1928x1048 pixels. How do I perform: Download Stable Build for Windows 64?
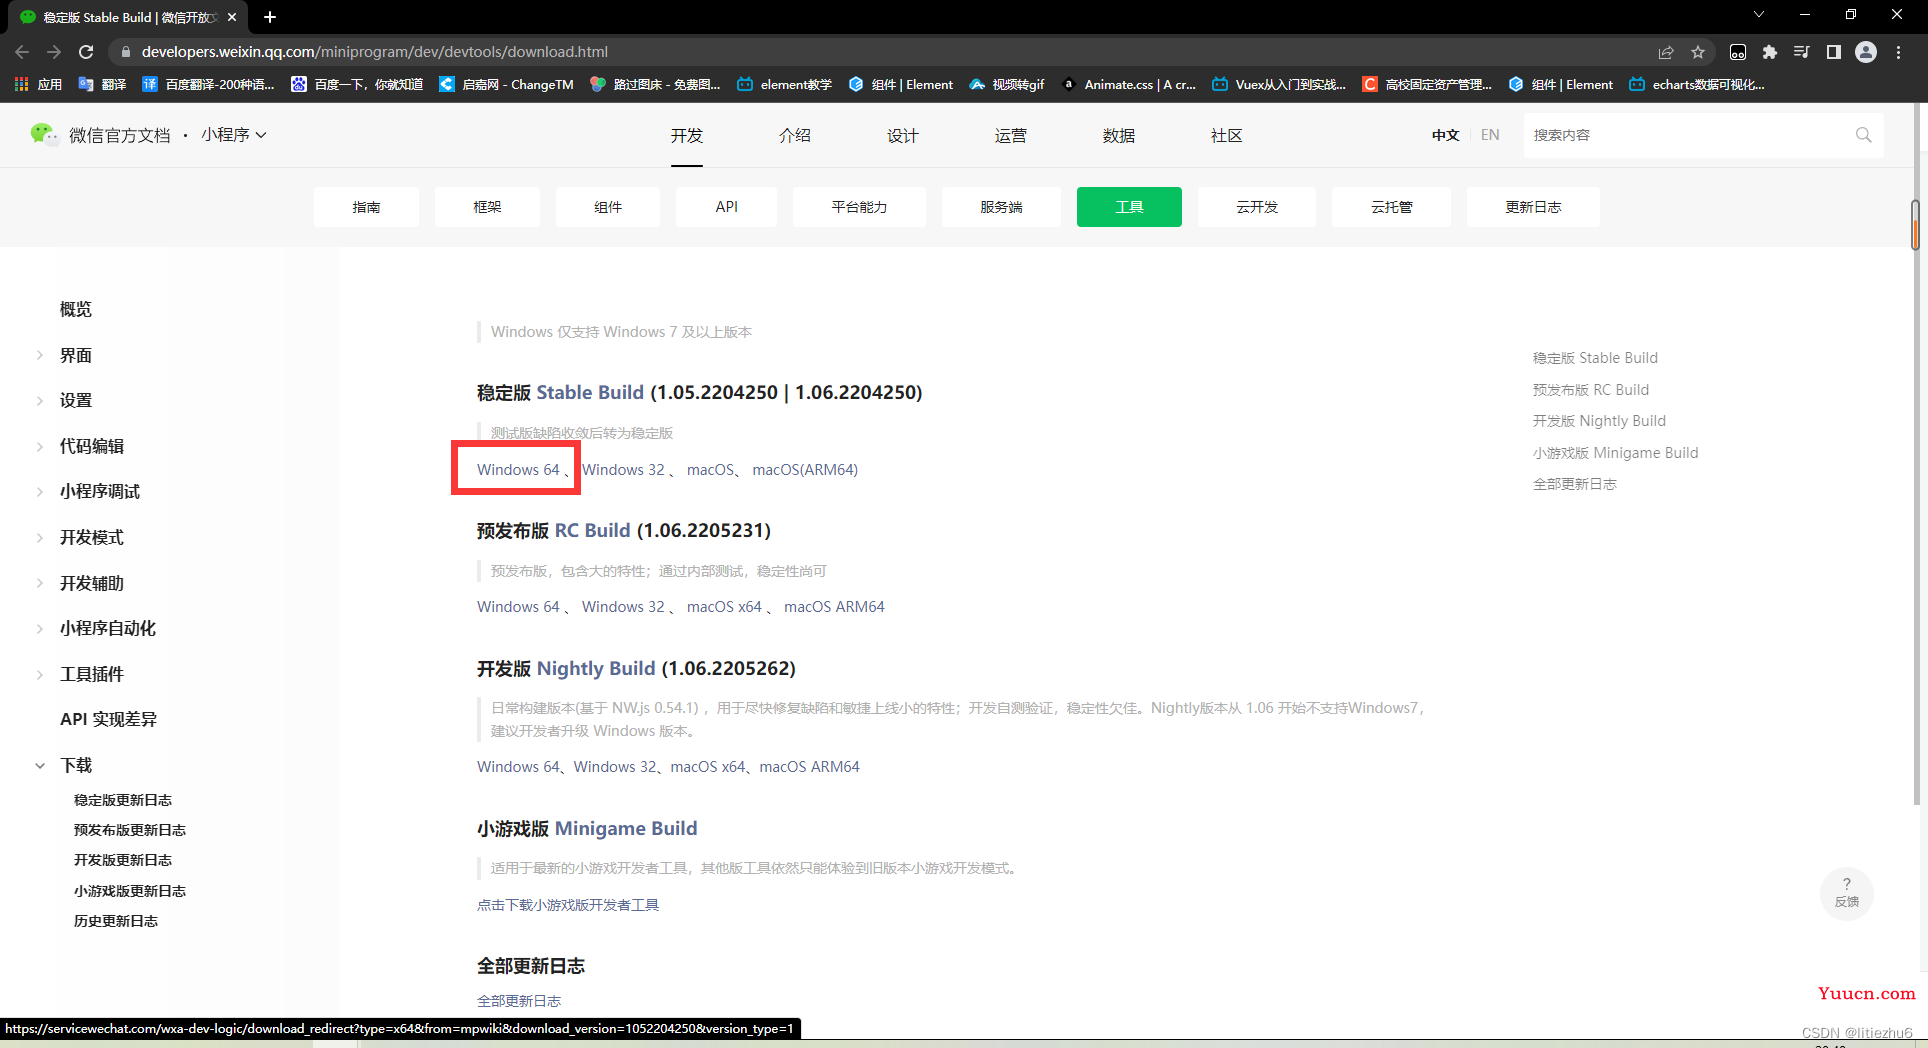tap(518, 469)
